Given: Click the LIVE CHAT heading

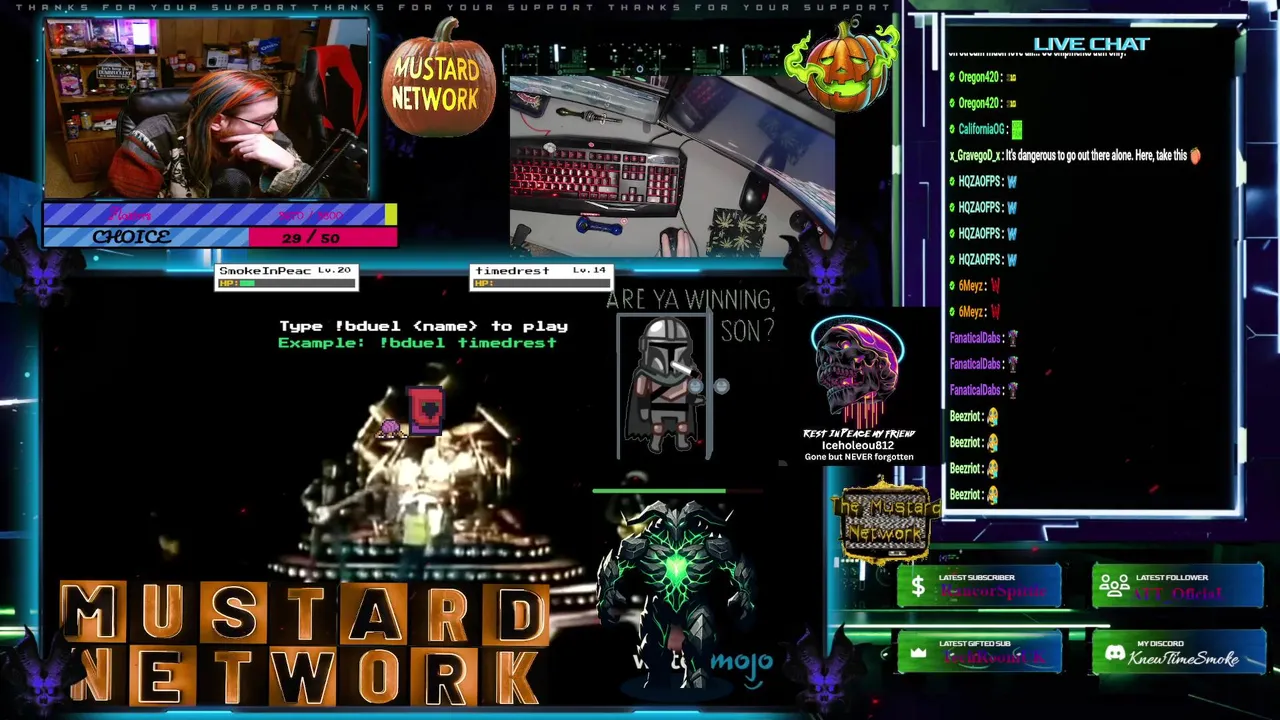Looking at the screenshot, I should [1091, 44].
